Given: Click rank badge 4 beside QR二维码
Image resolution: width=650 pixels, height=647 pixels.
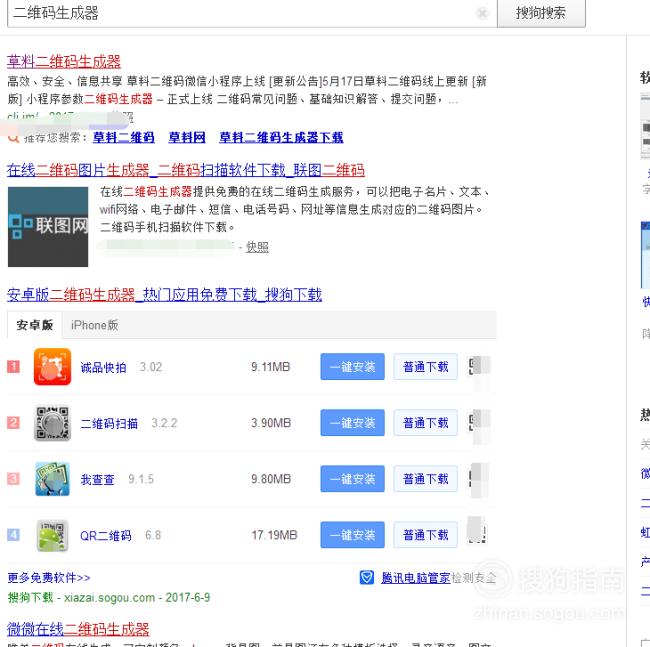Looking at the screenshot, I should pyautogui.click(x=13, y=535).
